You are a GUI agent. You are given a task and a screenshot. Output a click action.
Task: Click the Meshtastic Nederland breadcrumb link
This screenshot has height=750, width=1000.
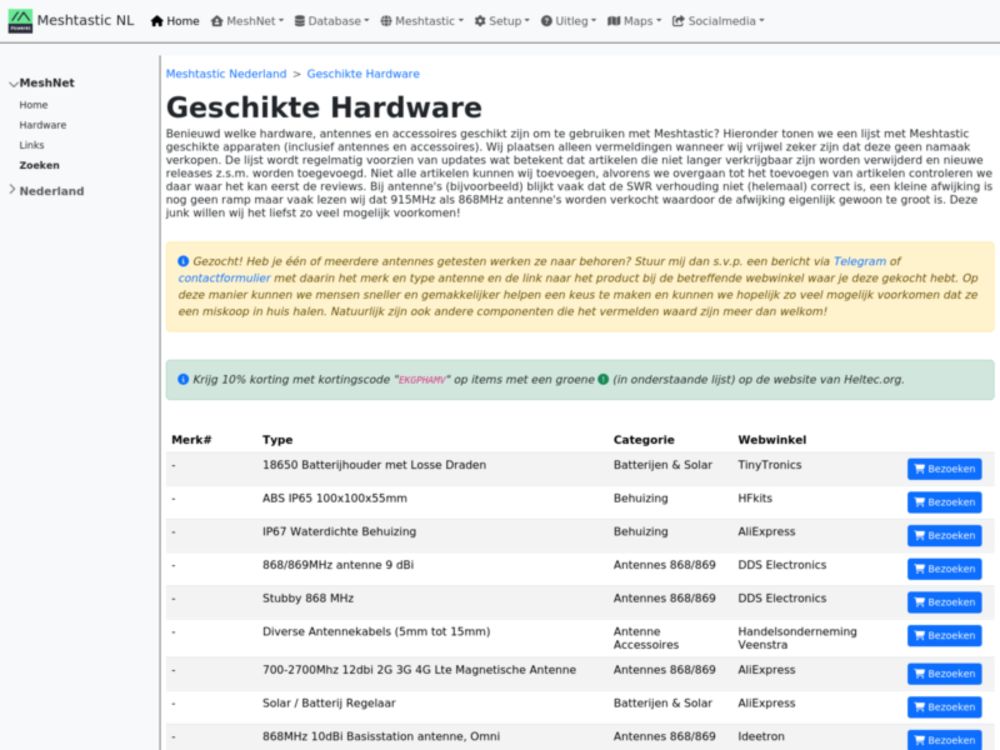(226, 74)
